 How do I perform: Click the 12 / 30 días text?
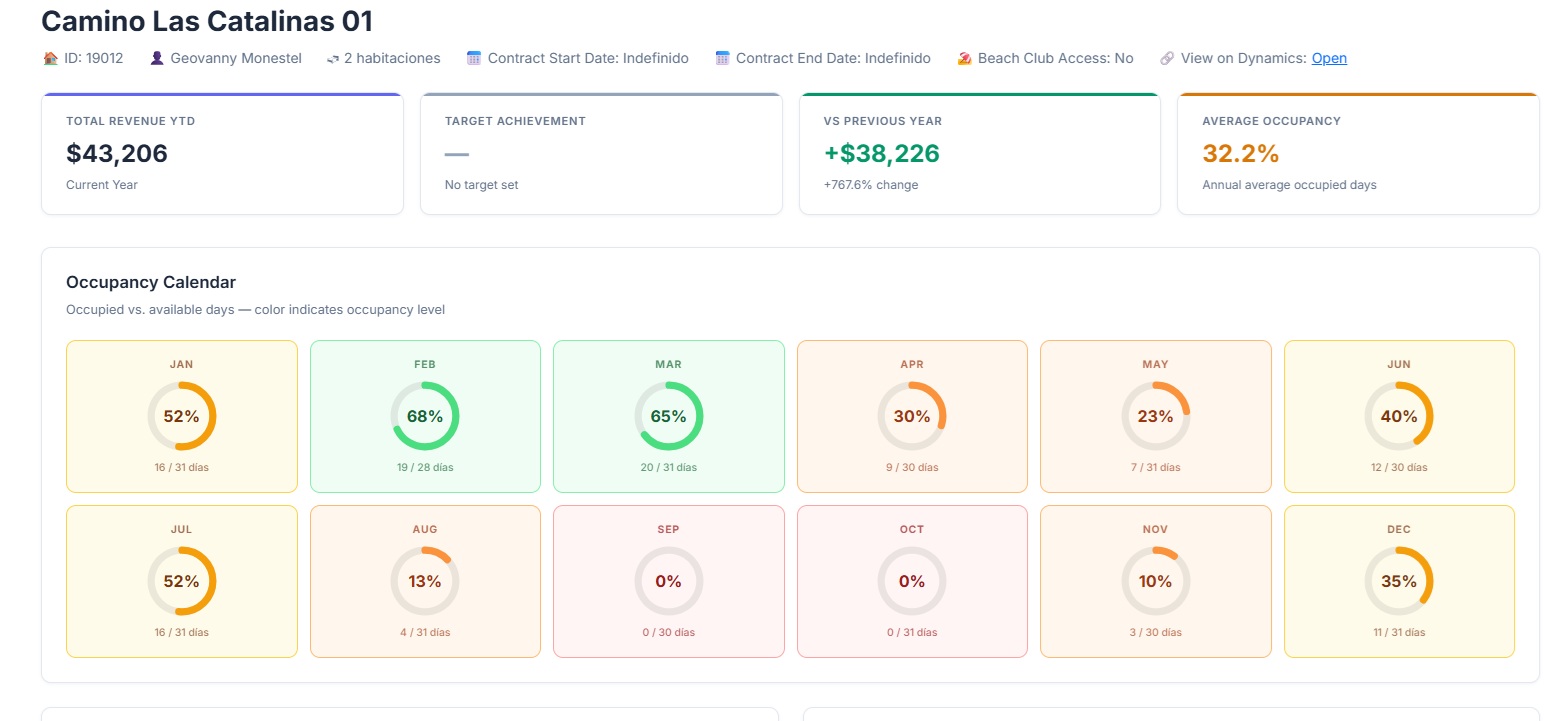[1399, 467]
